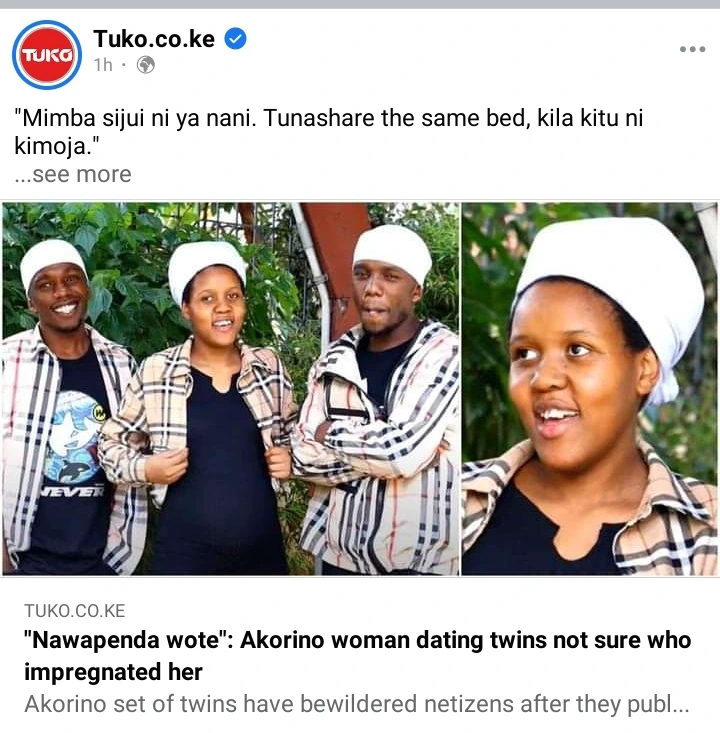Click the article description about Akorino twins
The height and width of the screenshot is (733, 720).
(x=357, y=704)
